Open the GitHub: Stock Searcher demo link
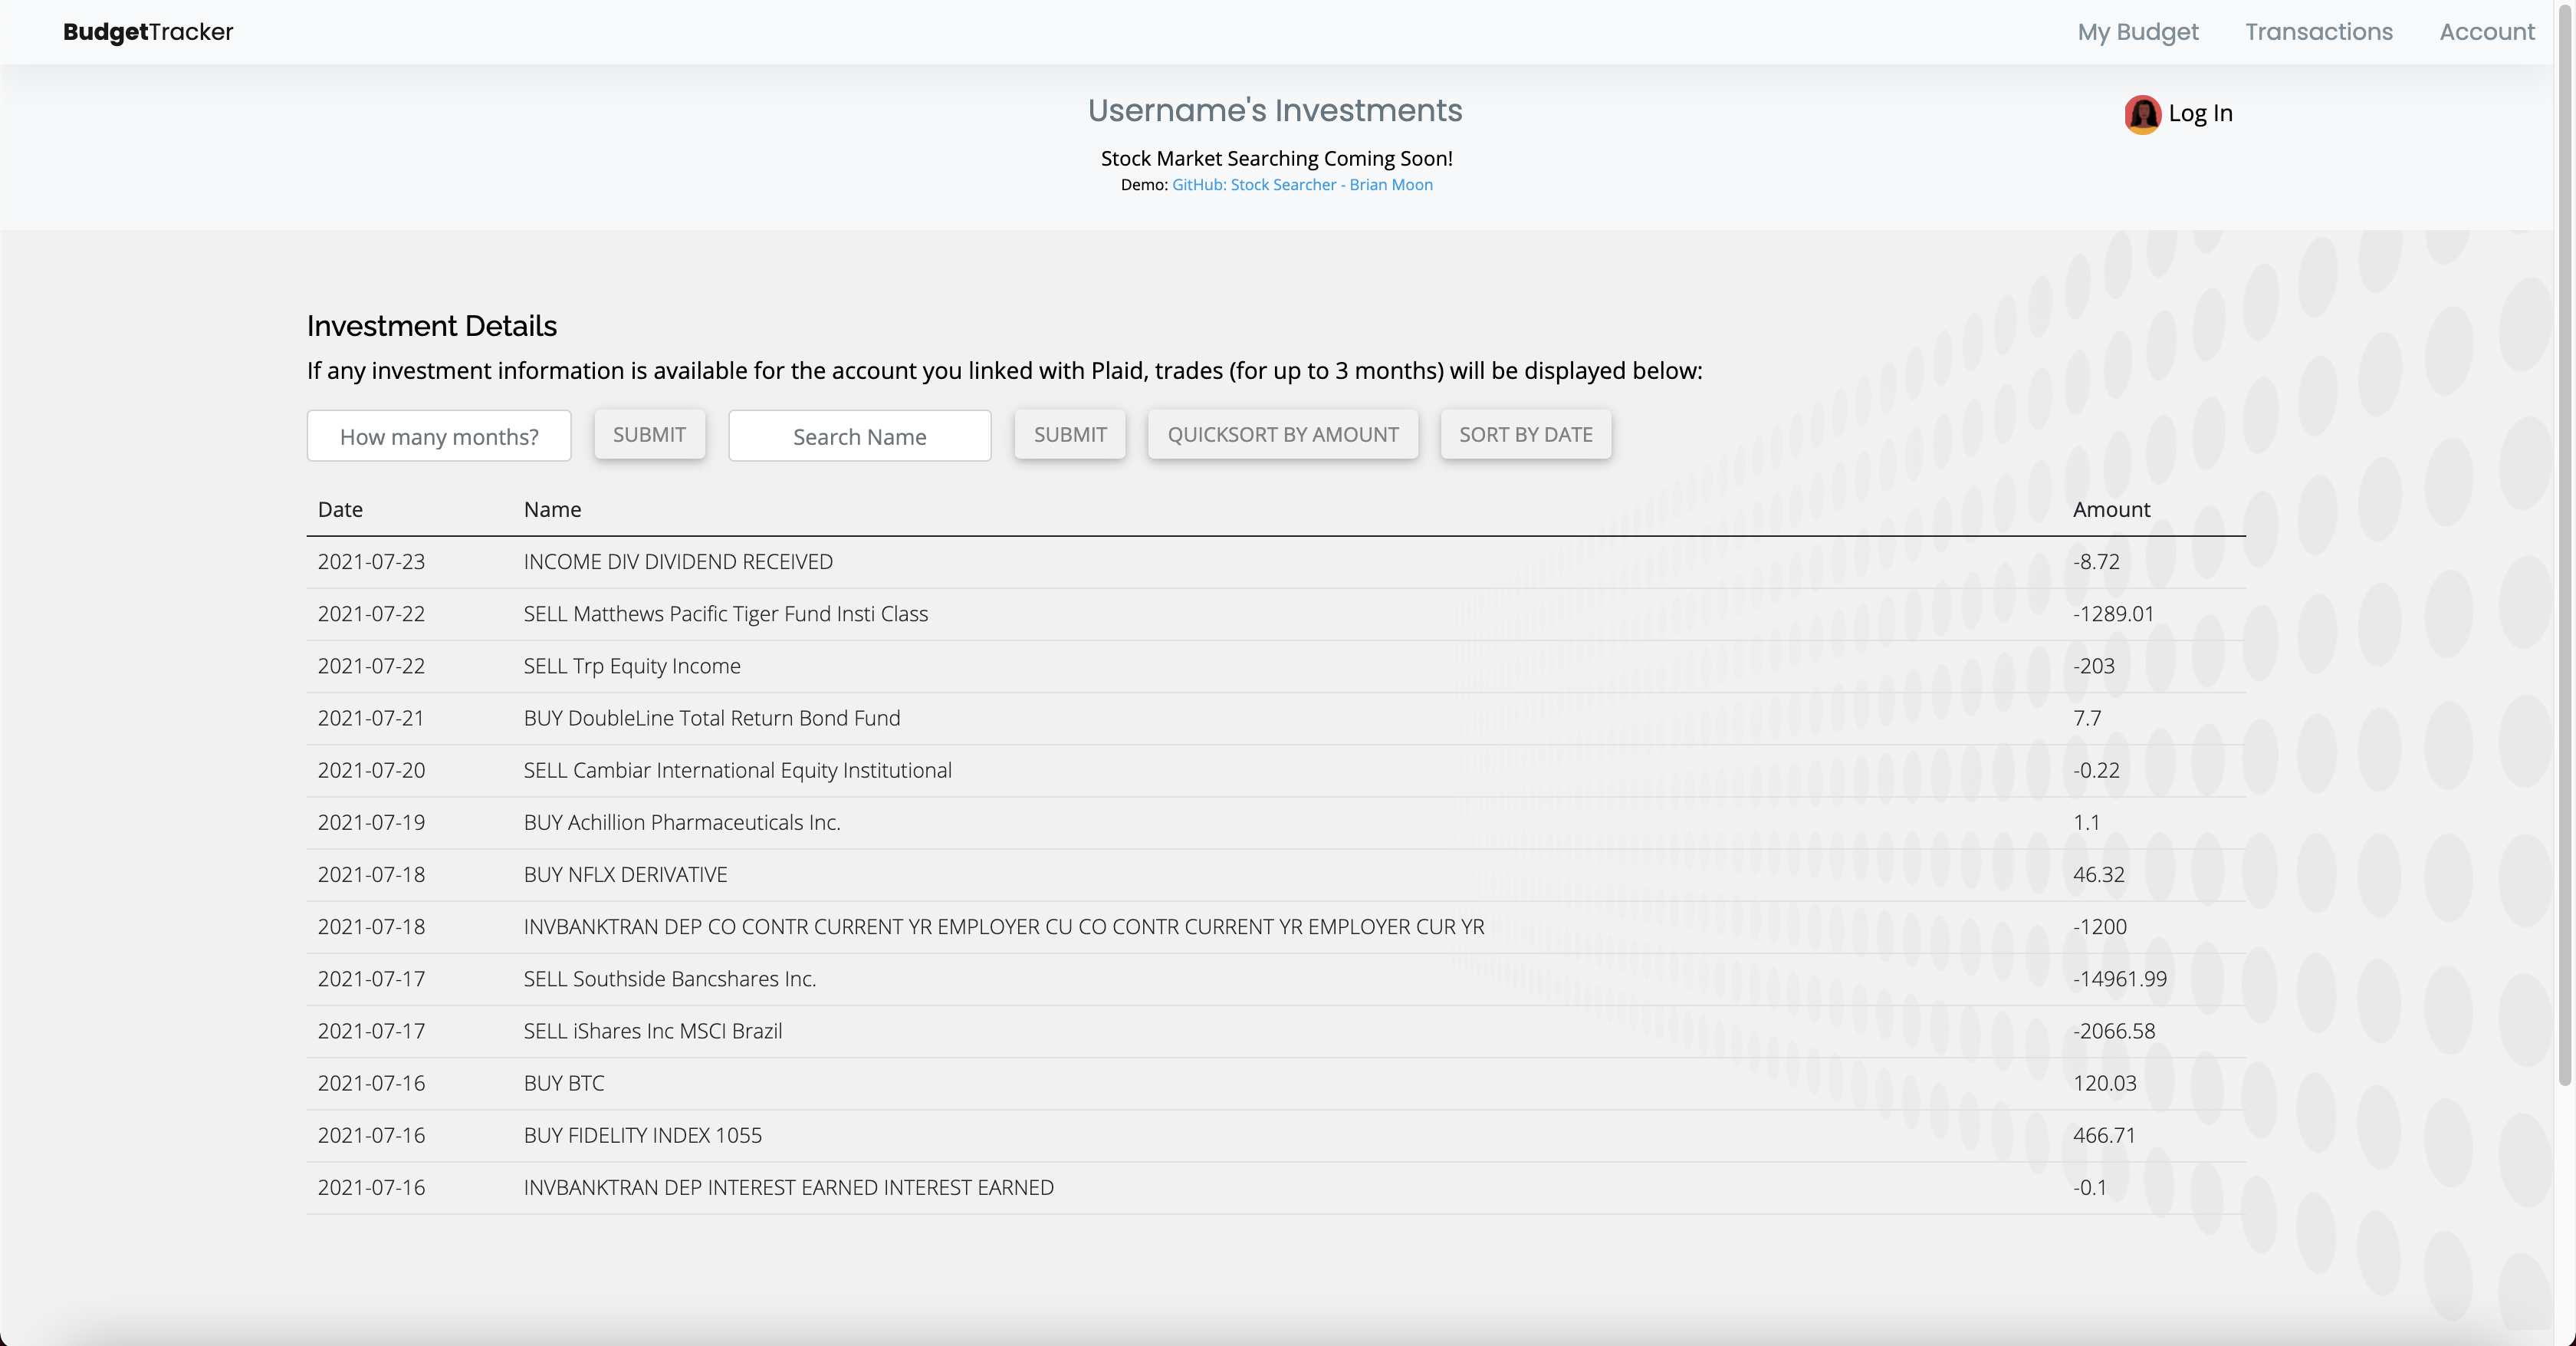 (x=1302, y=184)
